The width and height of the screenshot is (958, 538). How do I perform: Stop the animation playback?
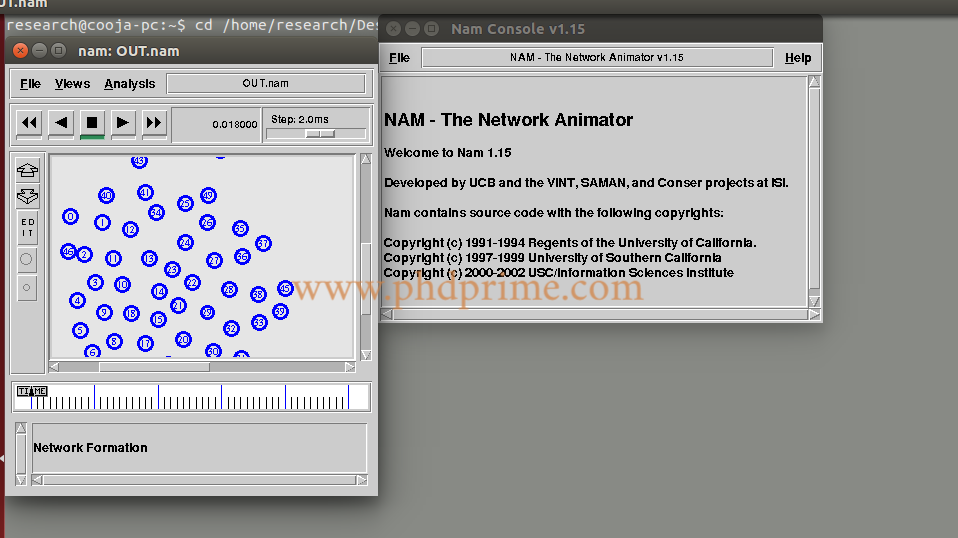tap(92, 123)
